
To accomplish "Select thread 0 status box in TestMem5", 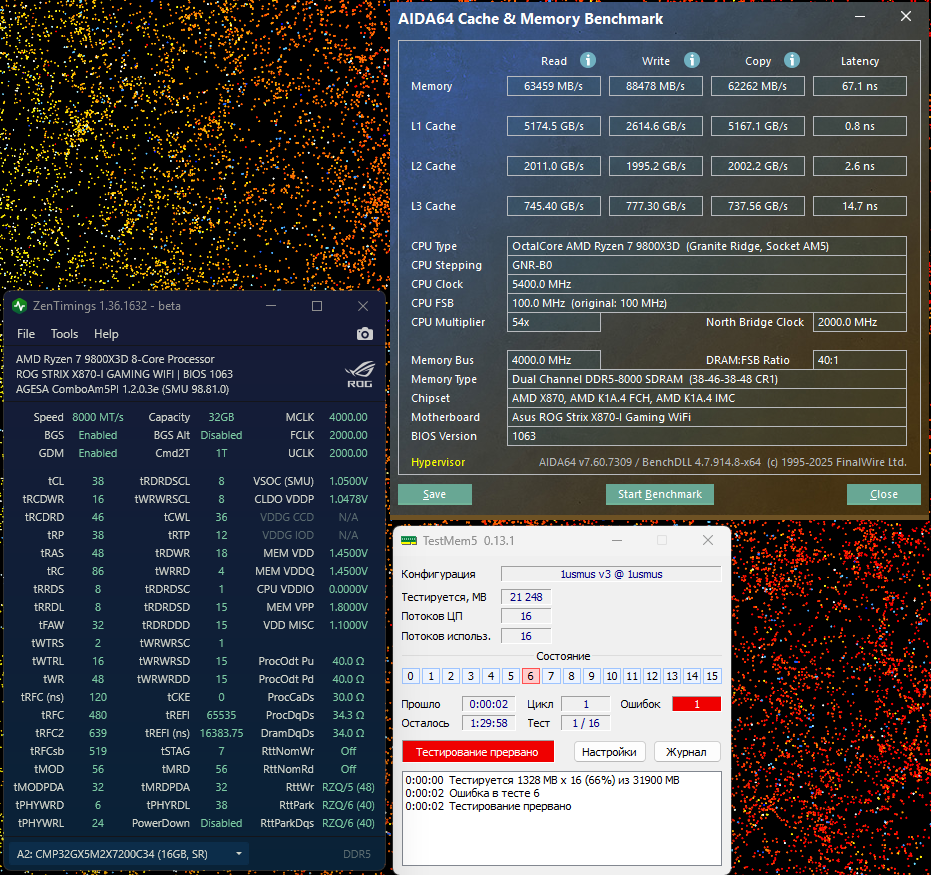I will point(410,676).
